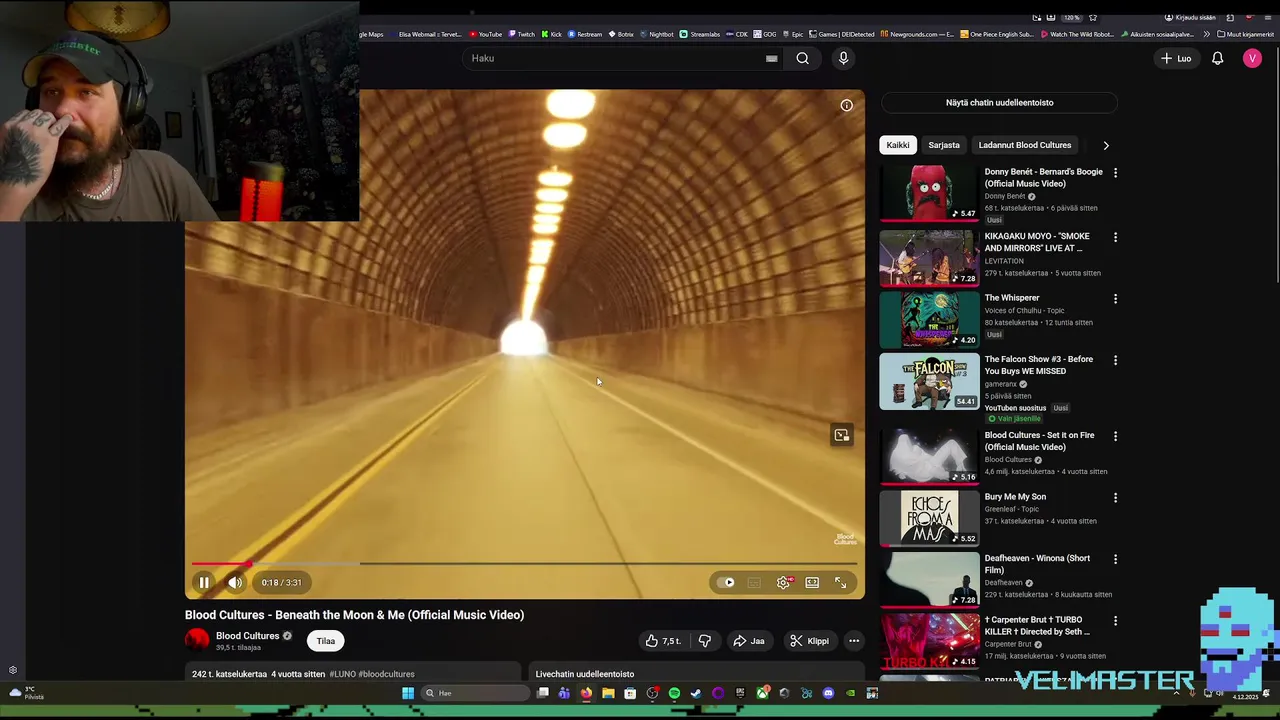Image resolution: width=1280 pixels, height=720 pixels.
Task: Open the Deafheaven - Winona (Short Film) title
Action: click(1037, 564)
